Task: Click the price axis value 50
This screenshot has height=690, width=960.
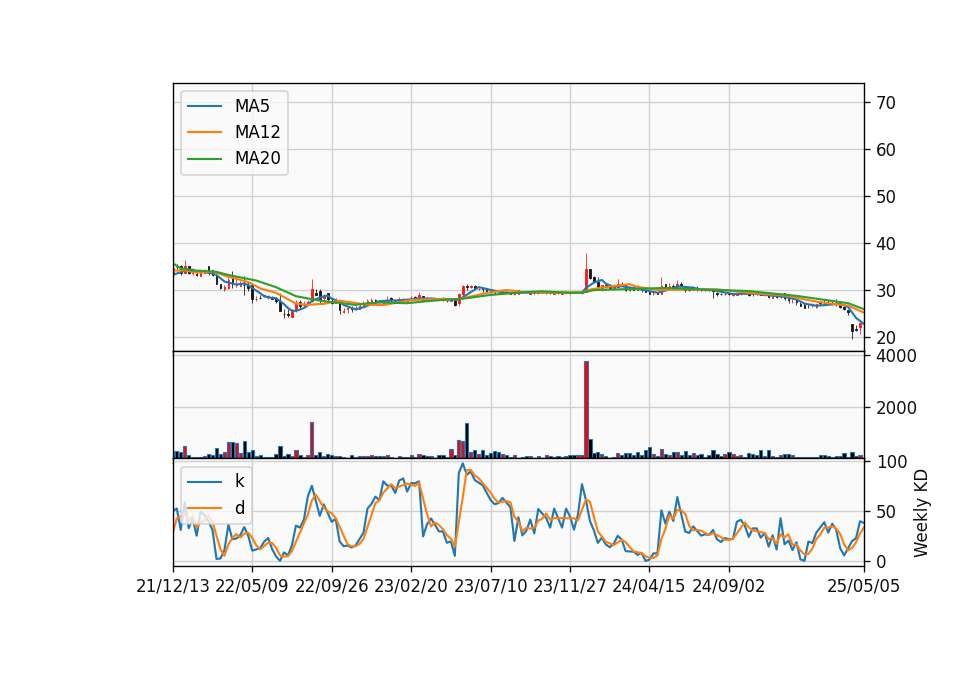Action: click(886, 197)
